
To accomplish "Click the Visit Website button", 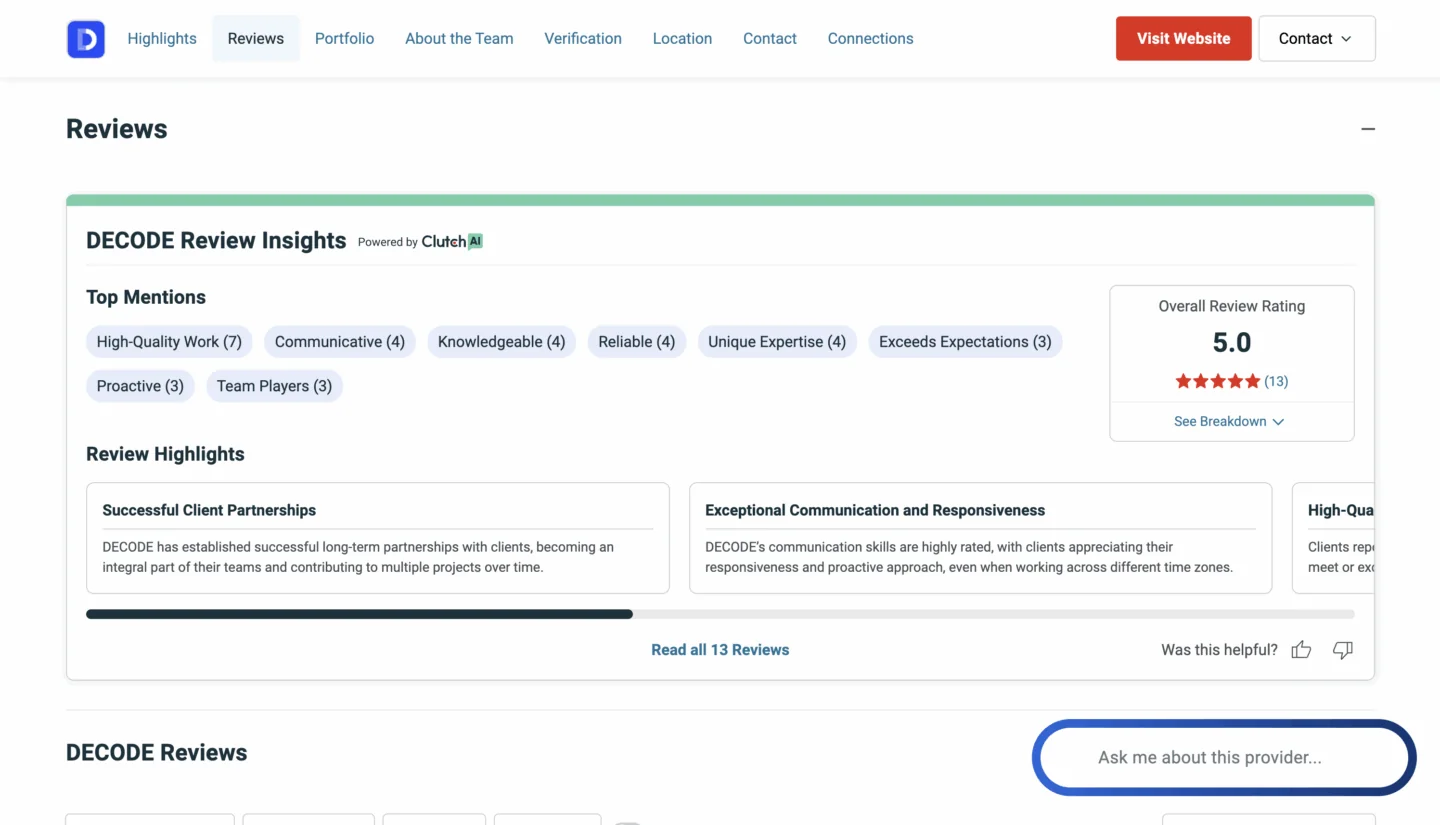I will coord(1184,38).
